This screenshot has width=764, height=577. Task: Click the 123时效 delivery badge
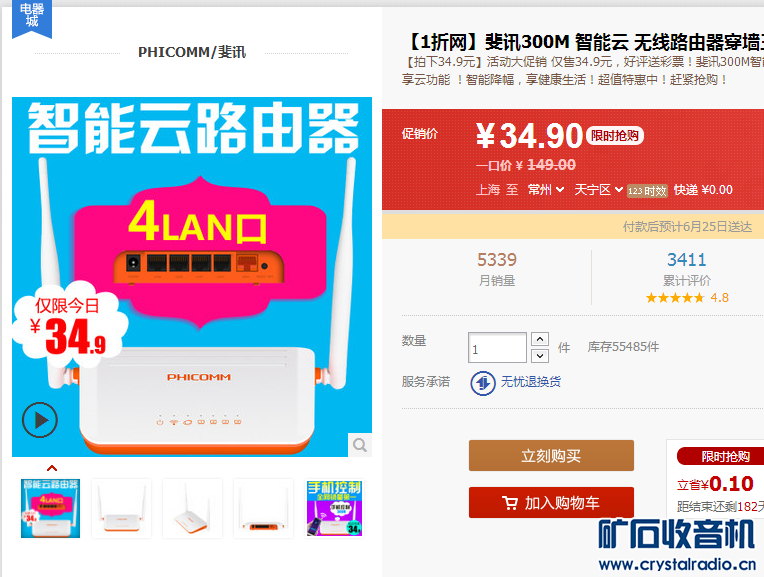(647, 191)
